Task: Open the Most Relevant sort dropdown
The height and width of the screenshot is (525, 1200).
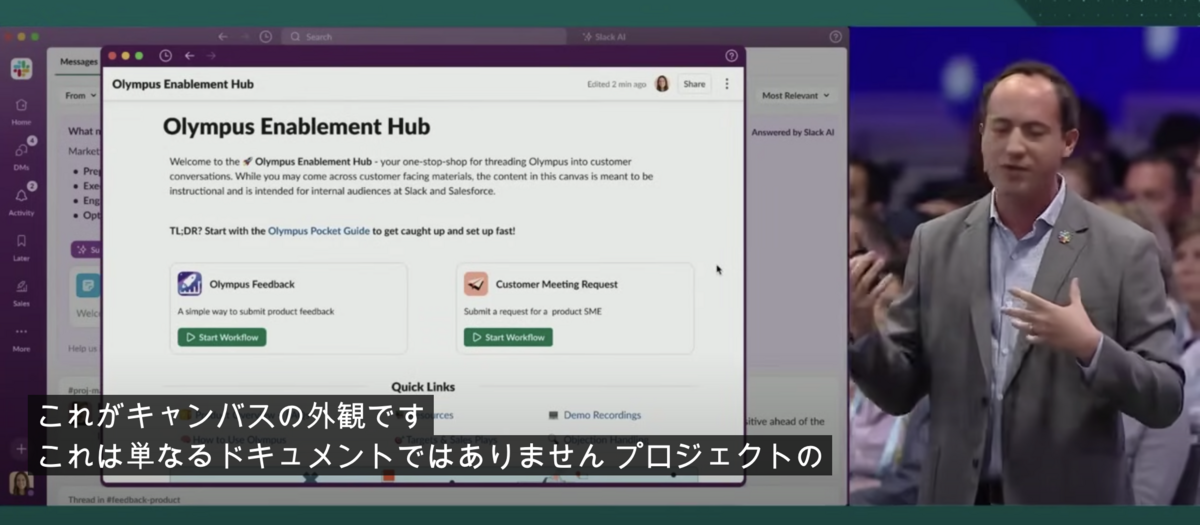Action: click(796, 96)
